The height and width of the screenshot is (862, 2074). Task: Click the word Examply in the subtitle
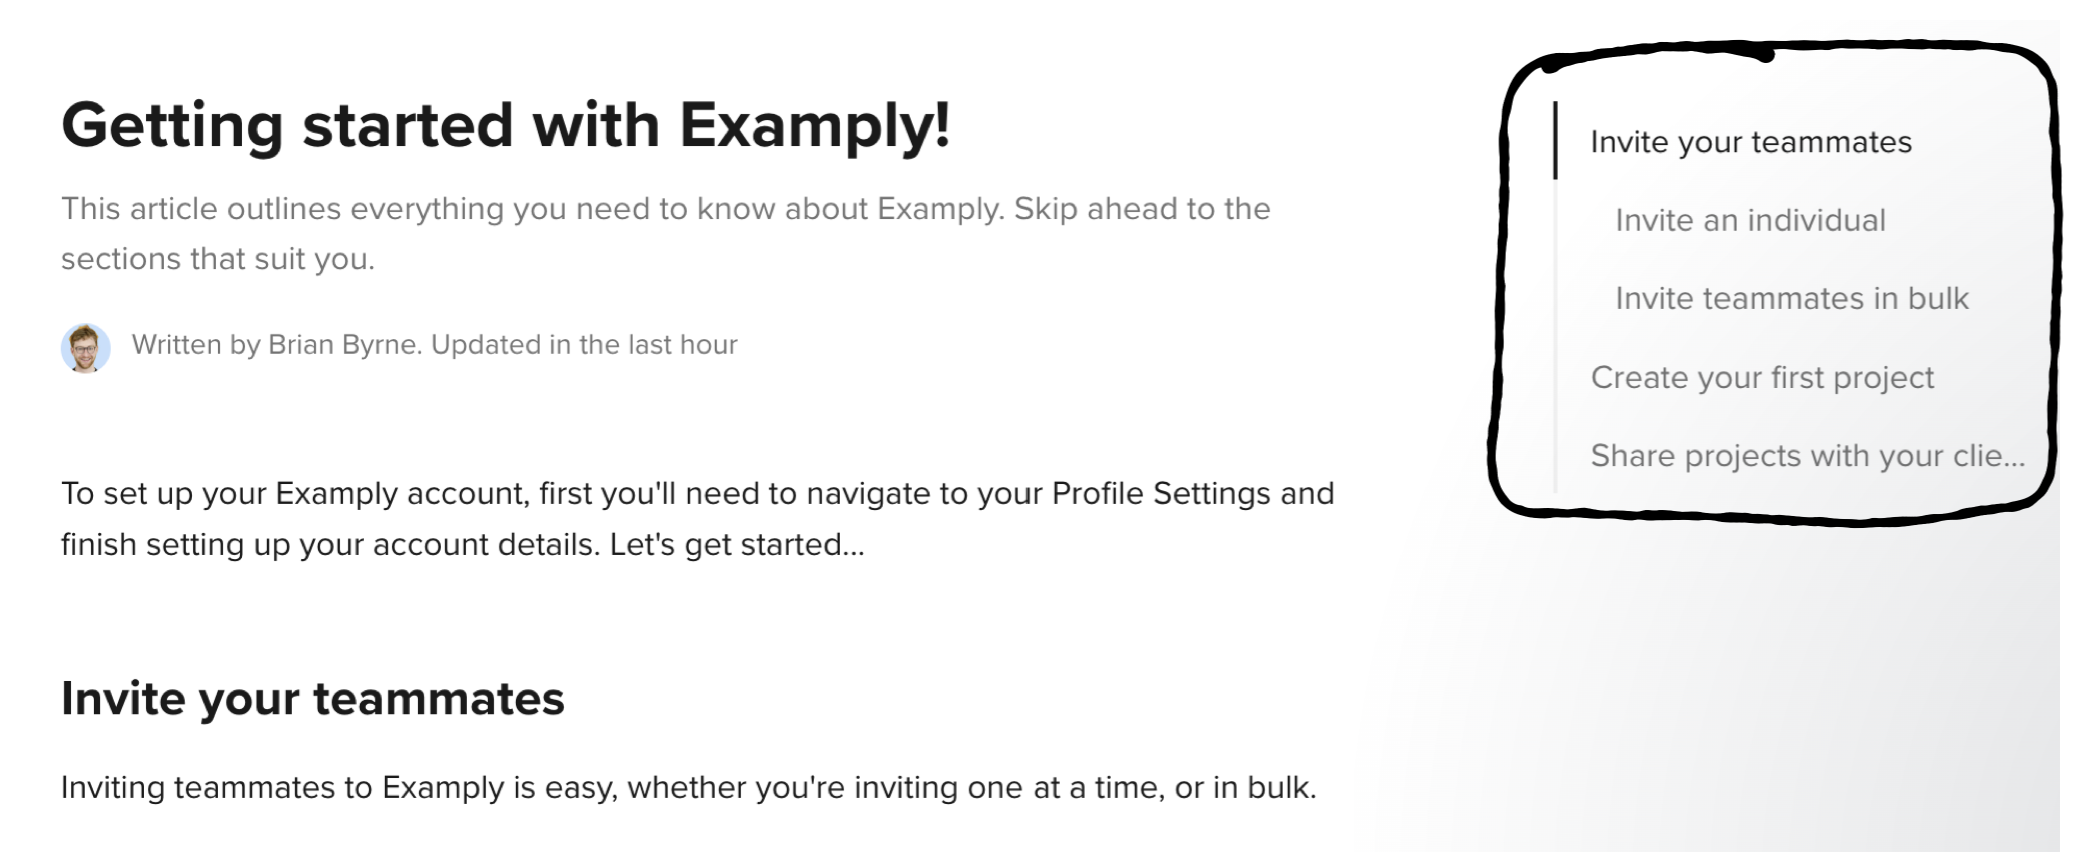[940, 209]
